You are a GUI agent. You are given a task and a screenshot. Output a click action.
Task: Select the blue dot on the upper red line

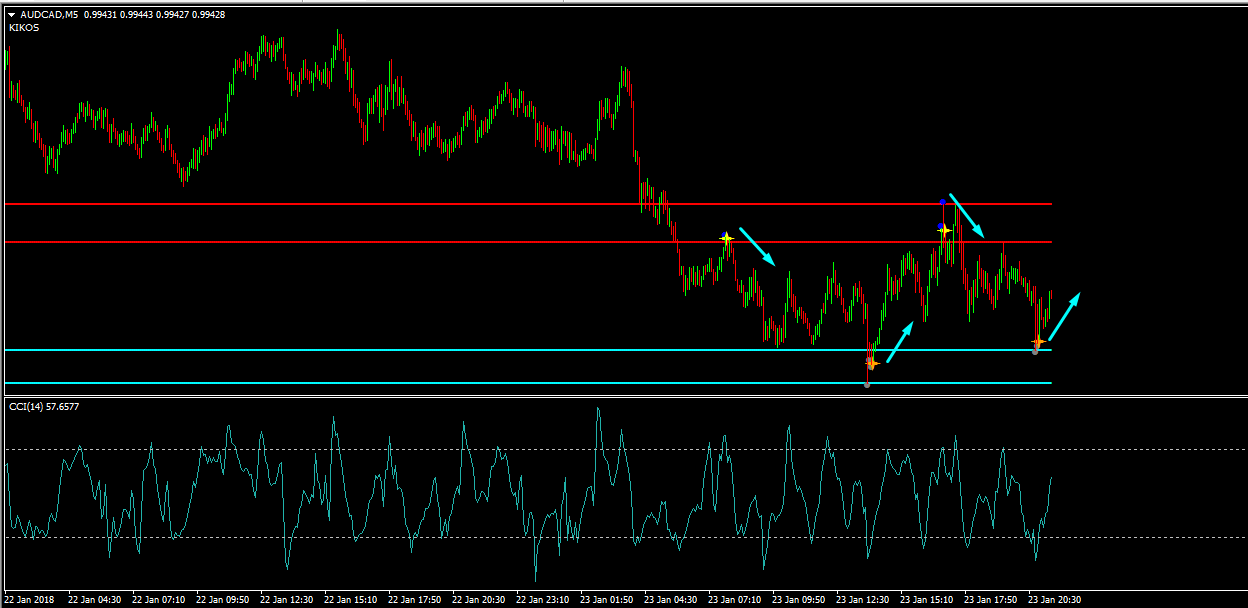(x=942, y=203)
